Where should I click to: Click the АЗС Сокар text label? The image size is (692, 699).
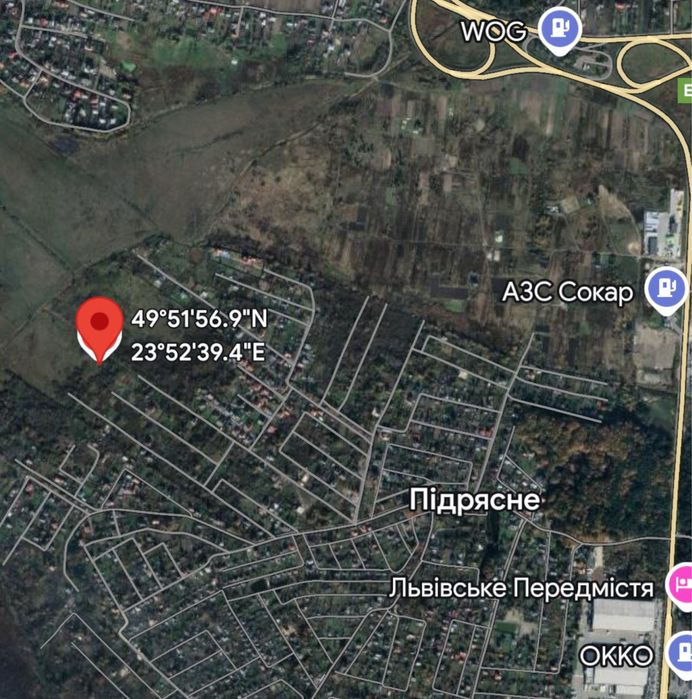click(568, 292)
